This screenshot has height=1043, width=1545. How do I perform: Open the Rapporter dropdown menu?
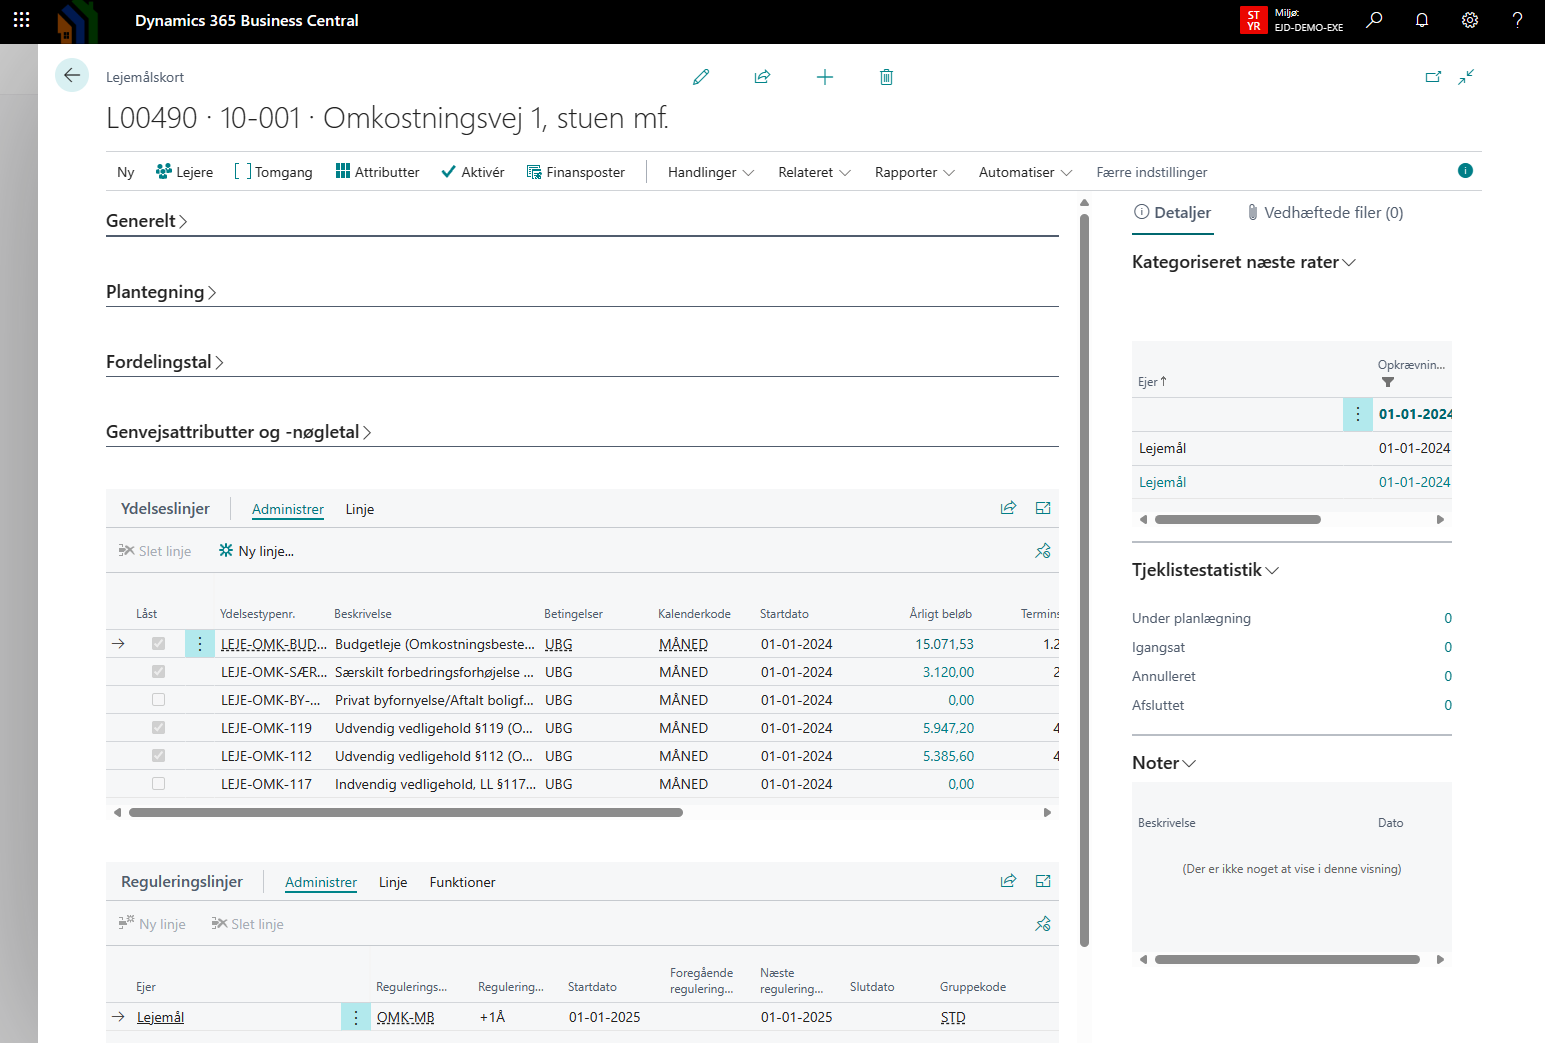915,172
